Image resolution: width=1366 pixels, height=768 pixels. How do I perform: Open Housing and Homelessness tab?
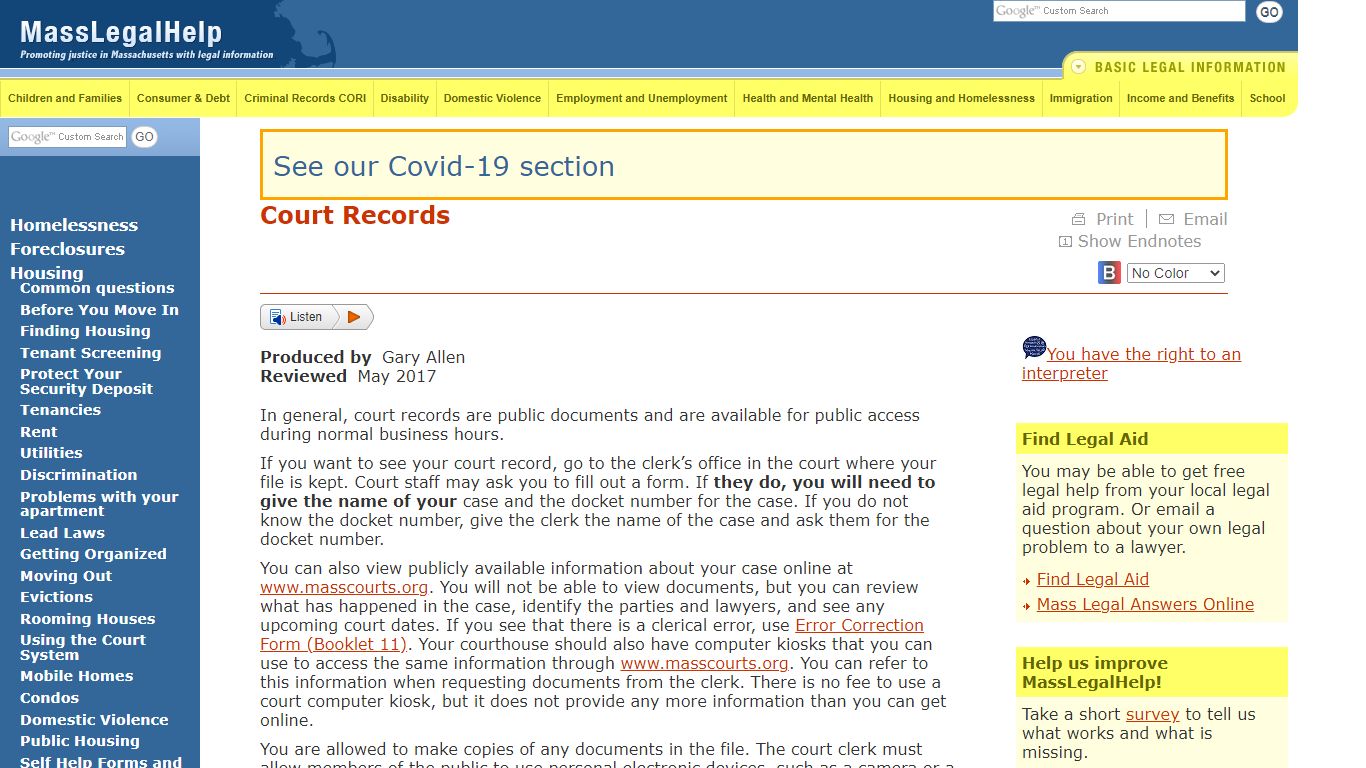tap(962, 98)
